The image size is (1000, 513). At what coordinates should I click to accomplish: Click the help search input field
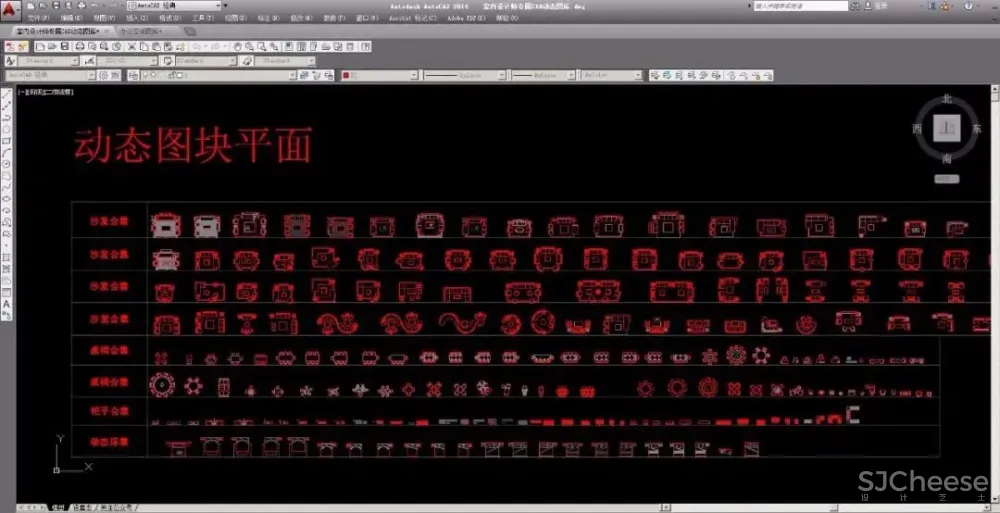coord(800,6)
